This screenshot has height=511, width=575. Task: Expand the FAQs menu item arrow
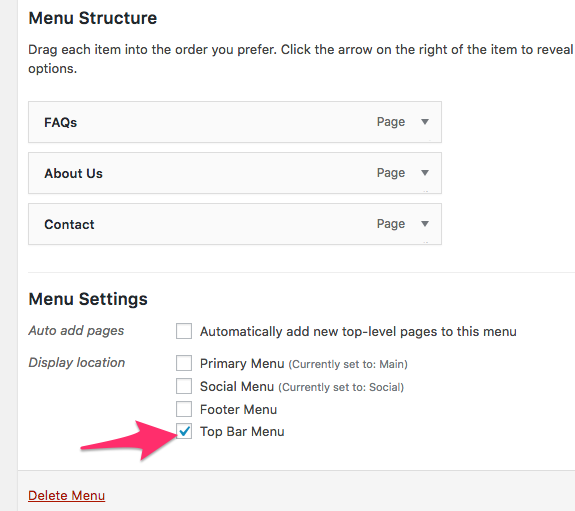coord(425,122)
